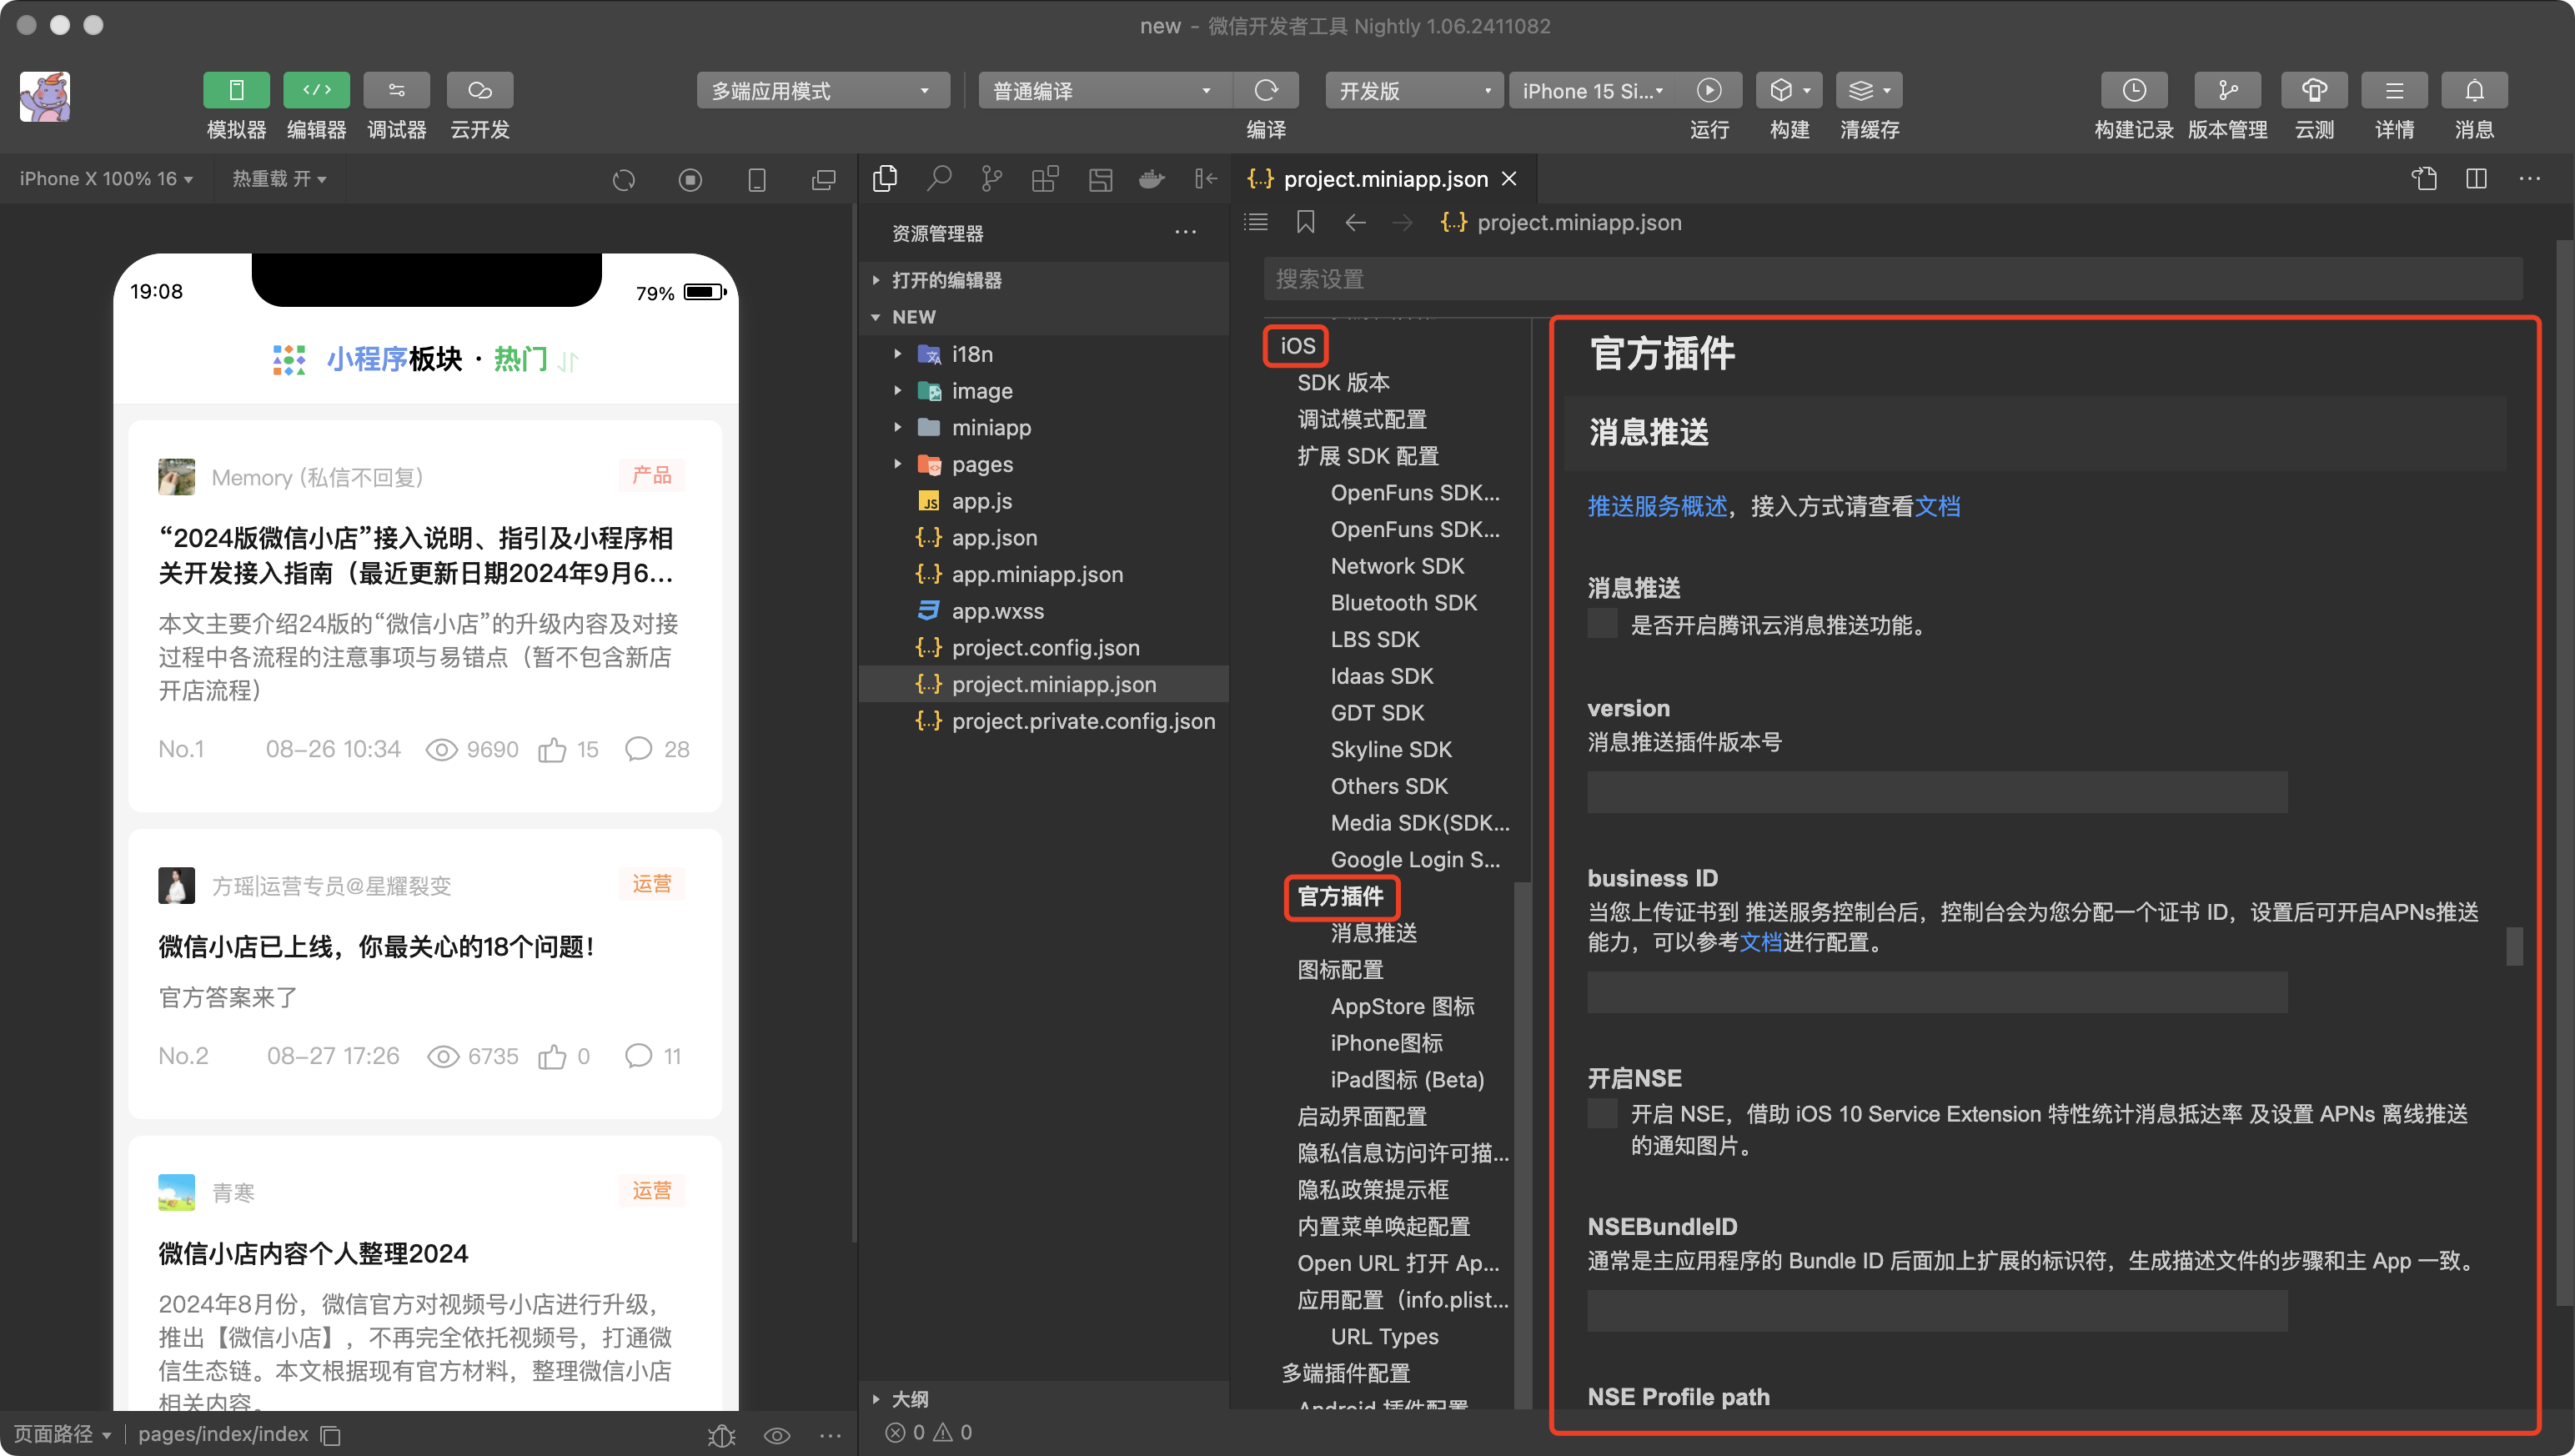
Task: Open the iPhone X 100% device selector
Action: 106,178
